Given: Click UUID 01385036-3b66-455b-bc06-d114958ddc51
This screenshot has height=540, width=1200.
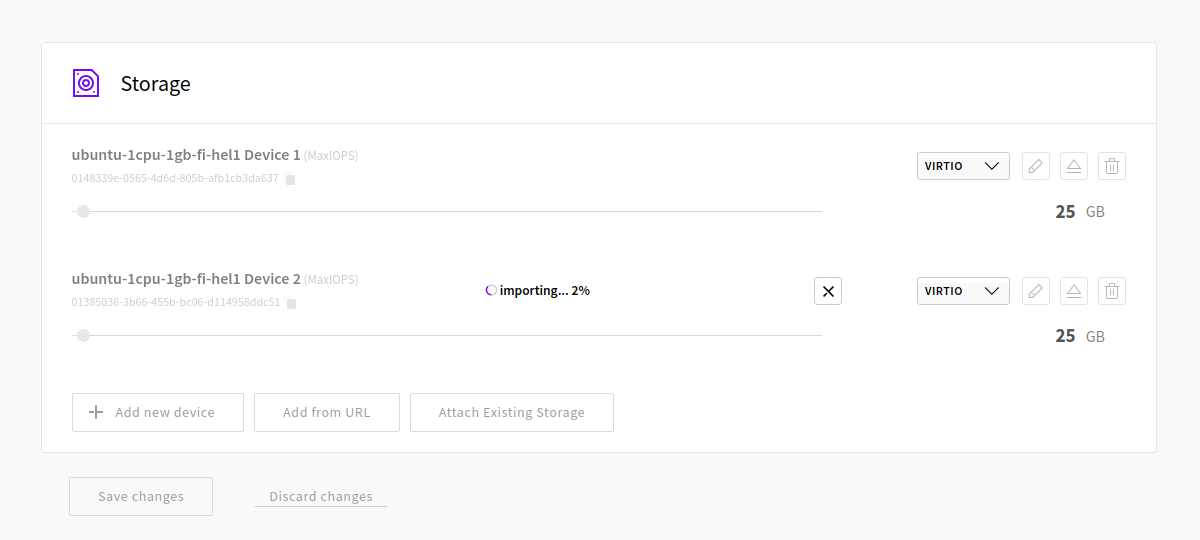Looking at the screenshot, I should [x=176, y=303].
